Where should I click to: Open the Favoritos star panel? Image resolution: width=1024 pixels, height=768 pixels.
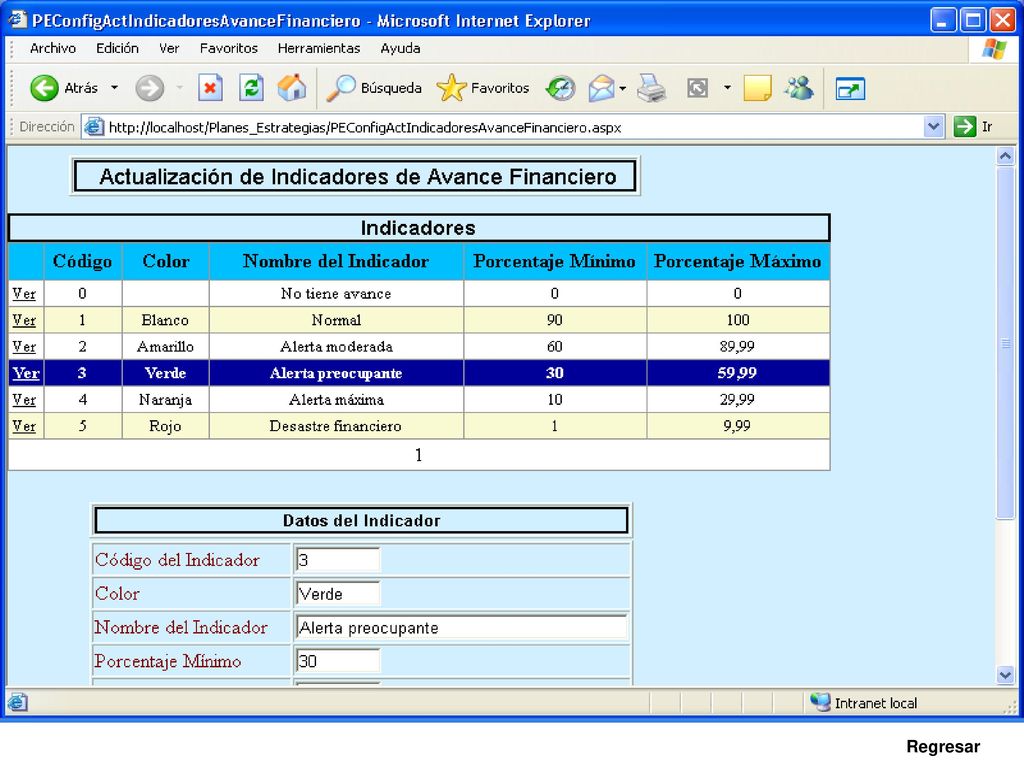coord(483,88)
